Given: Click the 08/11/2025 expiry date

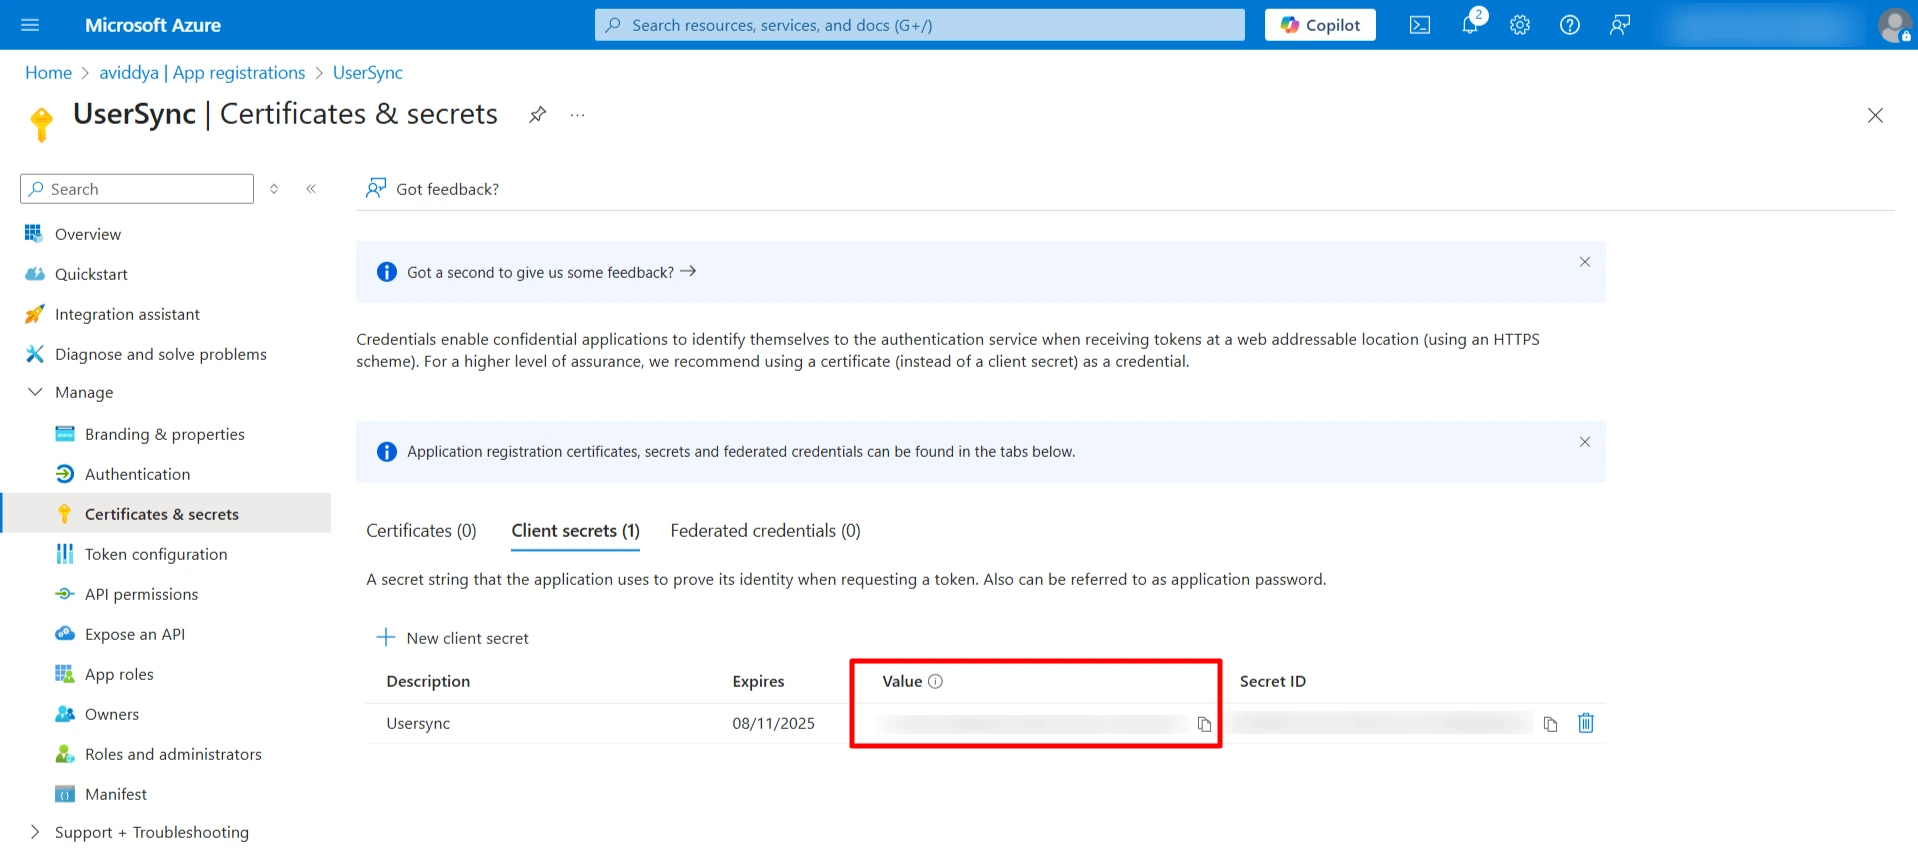Looking at the screenshot, I should (x=773, y=723).
